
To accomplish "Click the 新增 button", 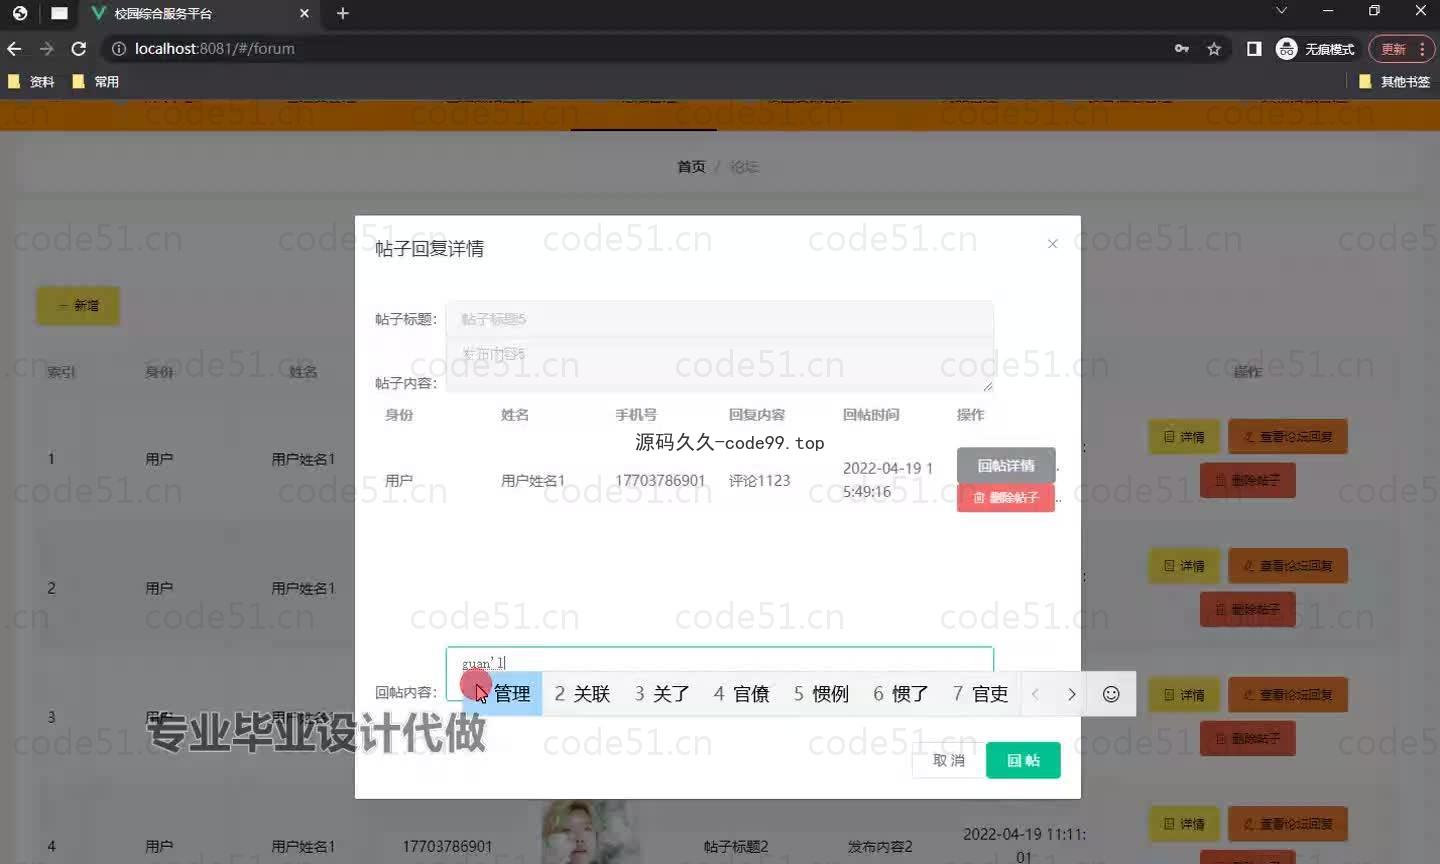I will (78, 306).
